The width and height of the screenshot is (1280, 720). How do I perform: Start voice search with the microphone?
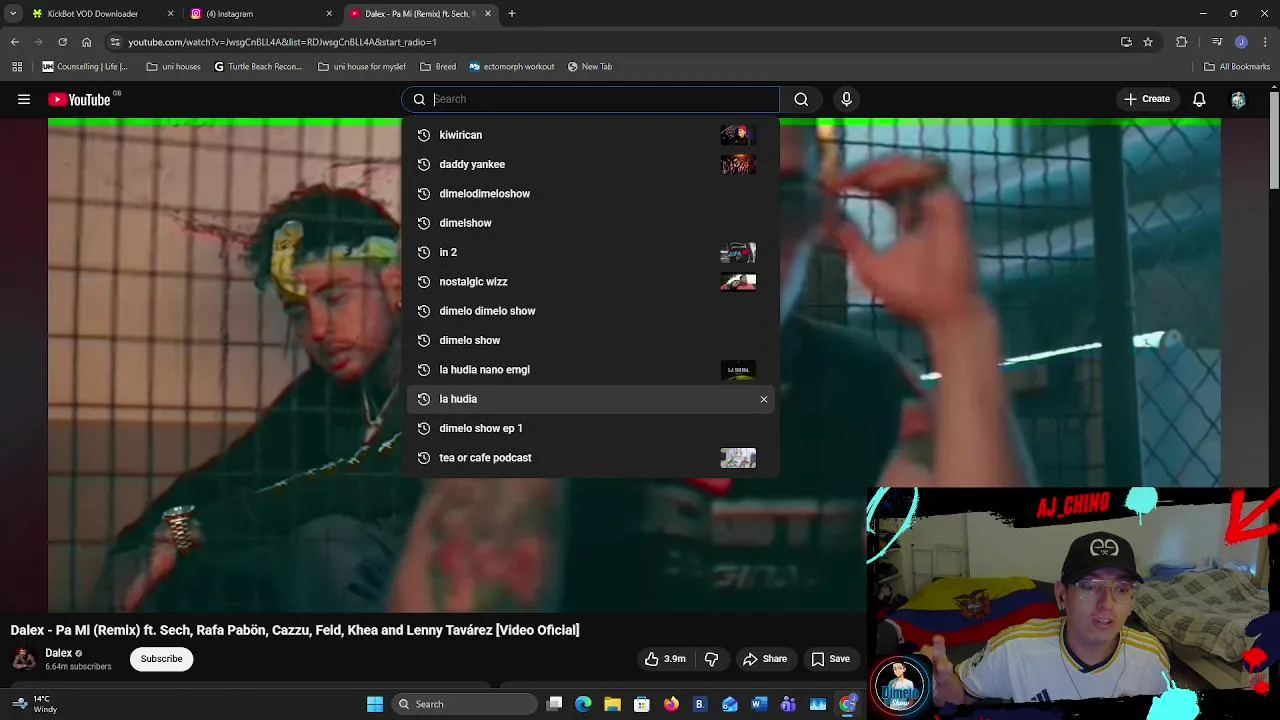846,99
